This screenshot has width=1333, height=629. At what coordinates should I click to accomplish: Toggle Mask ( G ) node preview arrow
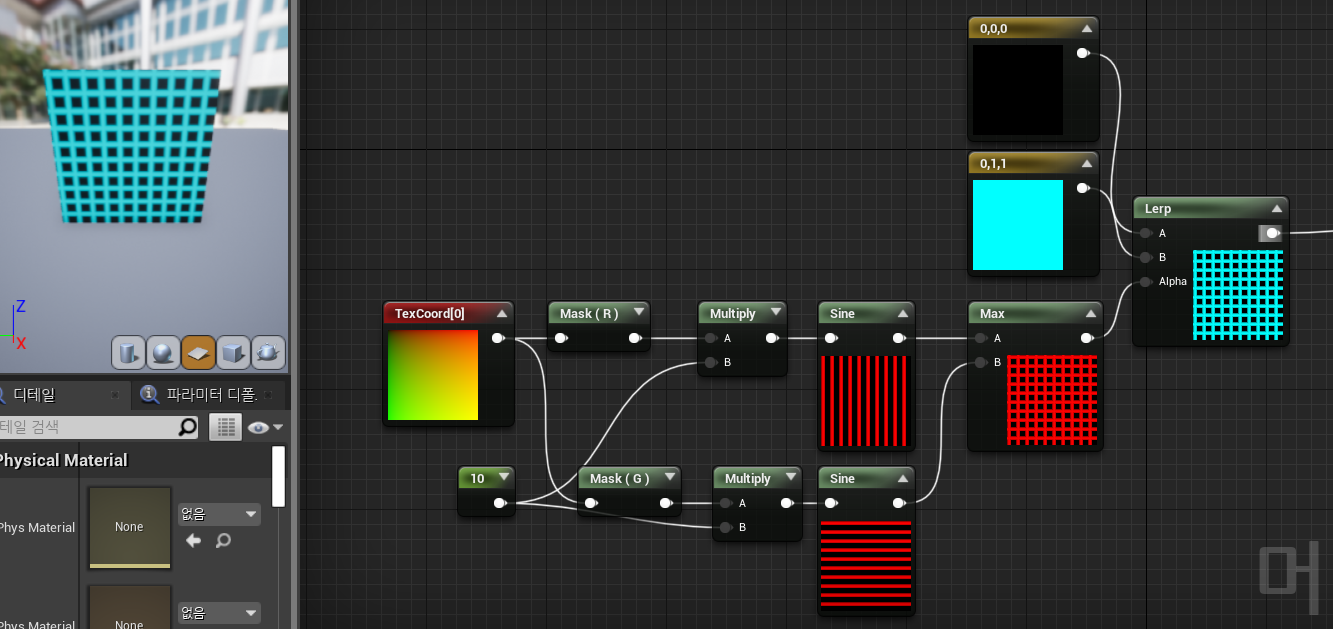click(668, 478)
